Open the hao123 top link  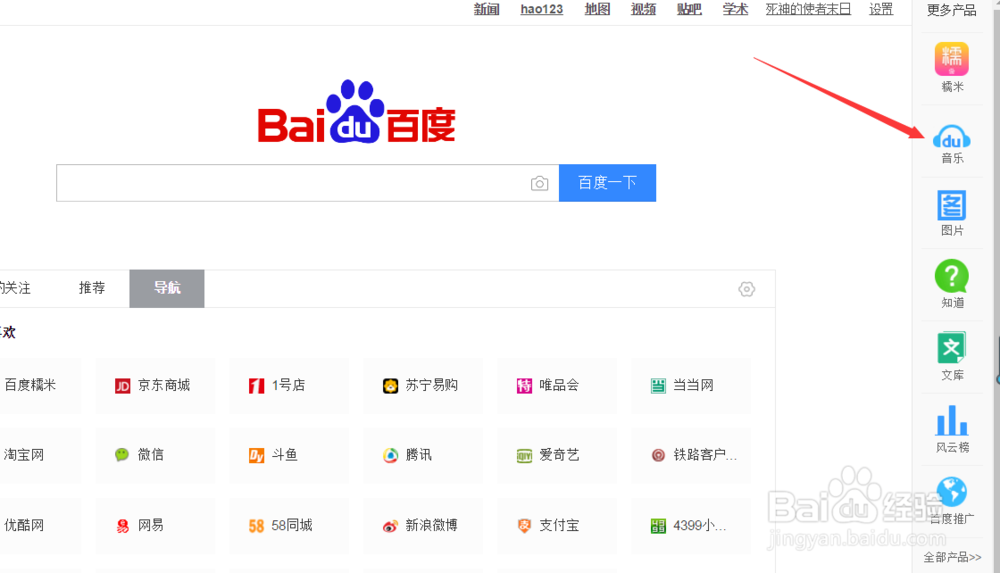pyautogui.click(x=541, y=9)
